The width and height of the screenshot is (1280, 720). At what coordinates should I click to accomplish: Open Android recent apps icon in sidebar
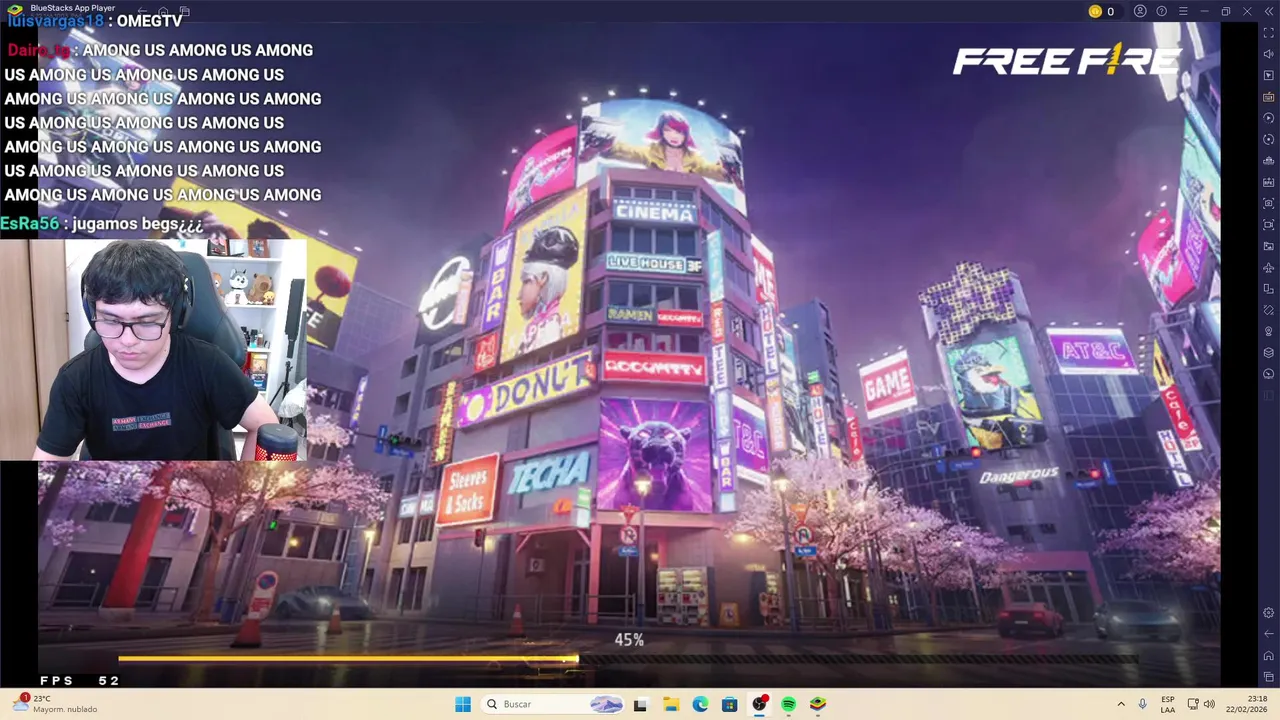coord(1269,677)
